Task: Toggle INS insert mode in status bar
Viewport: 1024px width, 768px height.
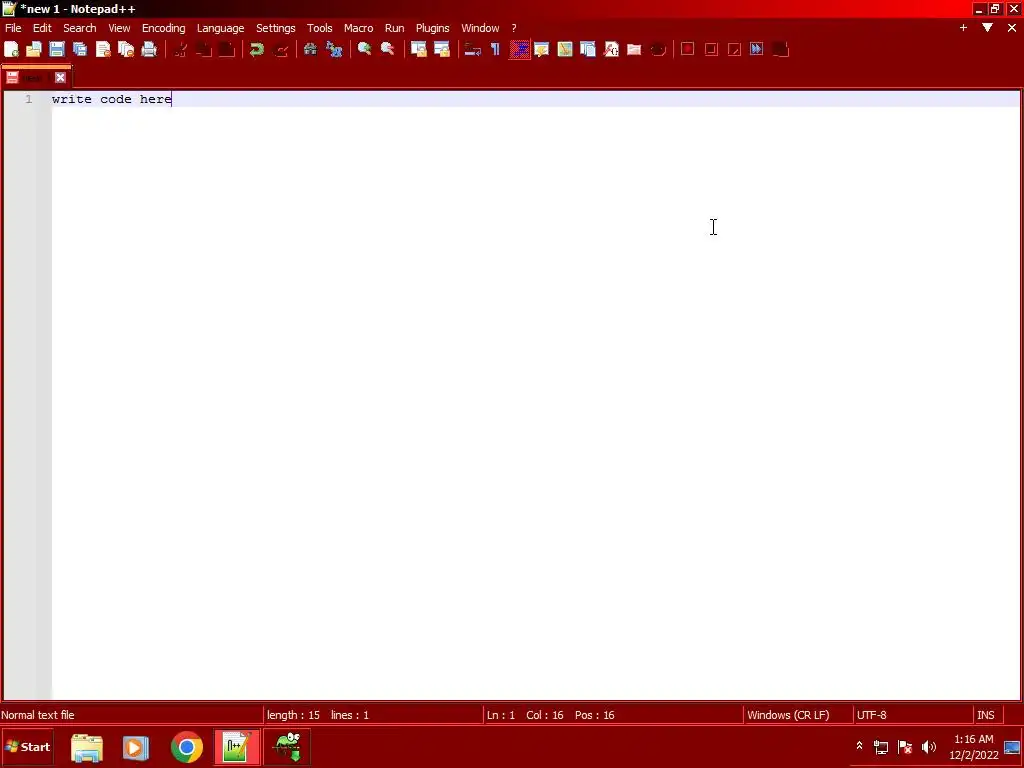Action: pos(985,715)
